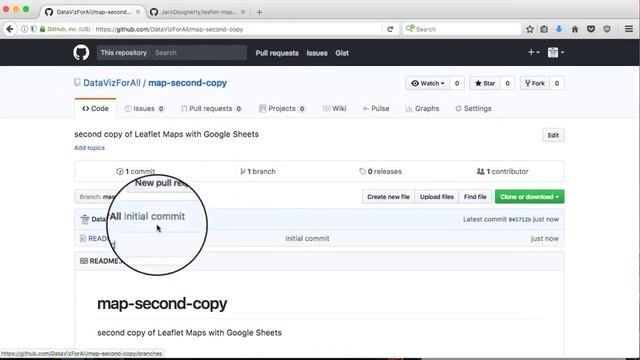Image resolution: width=640 pixels, height=360 pixels.
Task: Click Initial commit message in README row
Action: 307,238
